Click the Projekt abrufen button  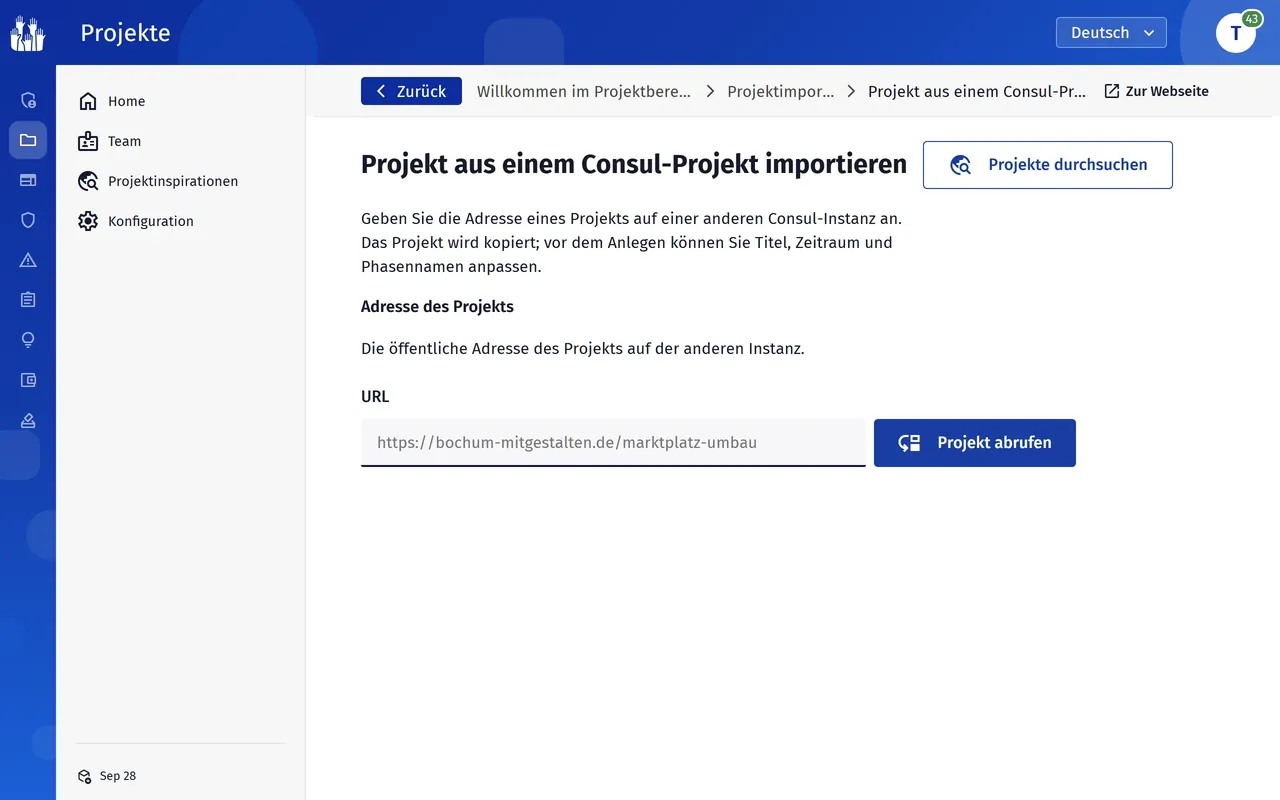click(x=975, y=443)
